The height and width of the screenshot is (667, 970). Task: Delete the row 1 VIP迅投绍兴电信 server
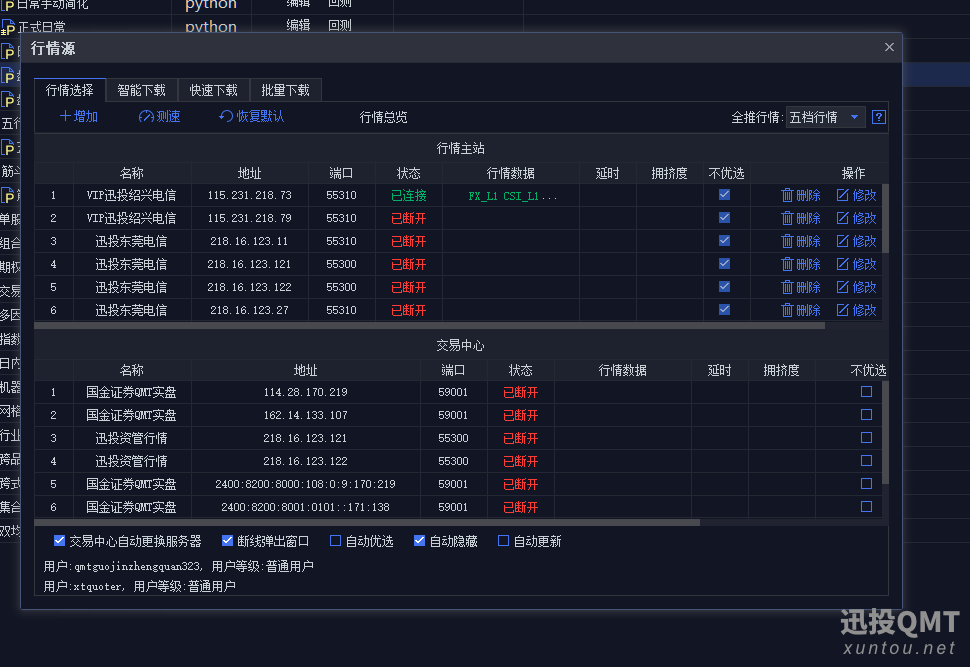[x=800, y=196]
